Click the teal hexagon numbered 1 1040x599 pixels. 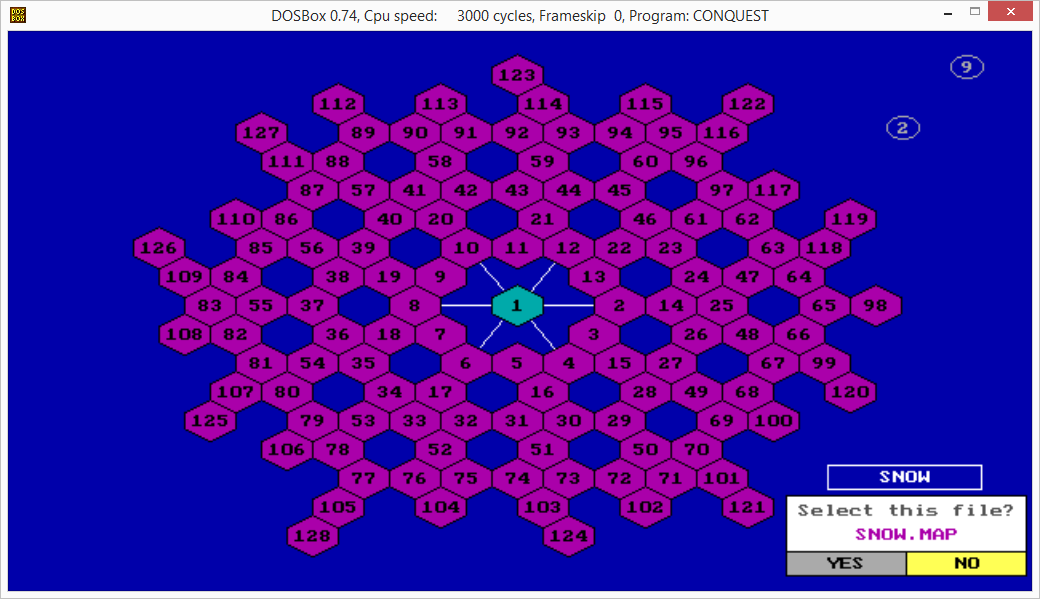coord(517,306)
